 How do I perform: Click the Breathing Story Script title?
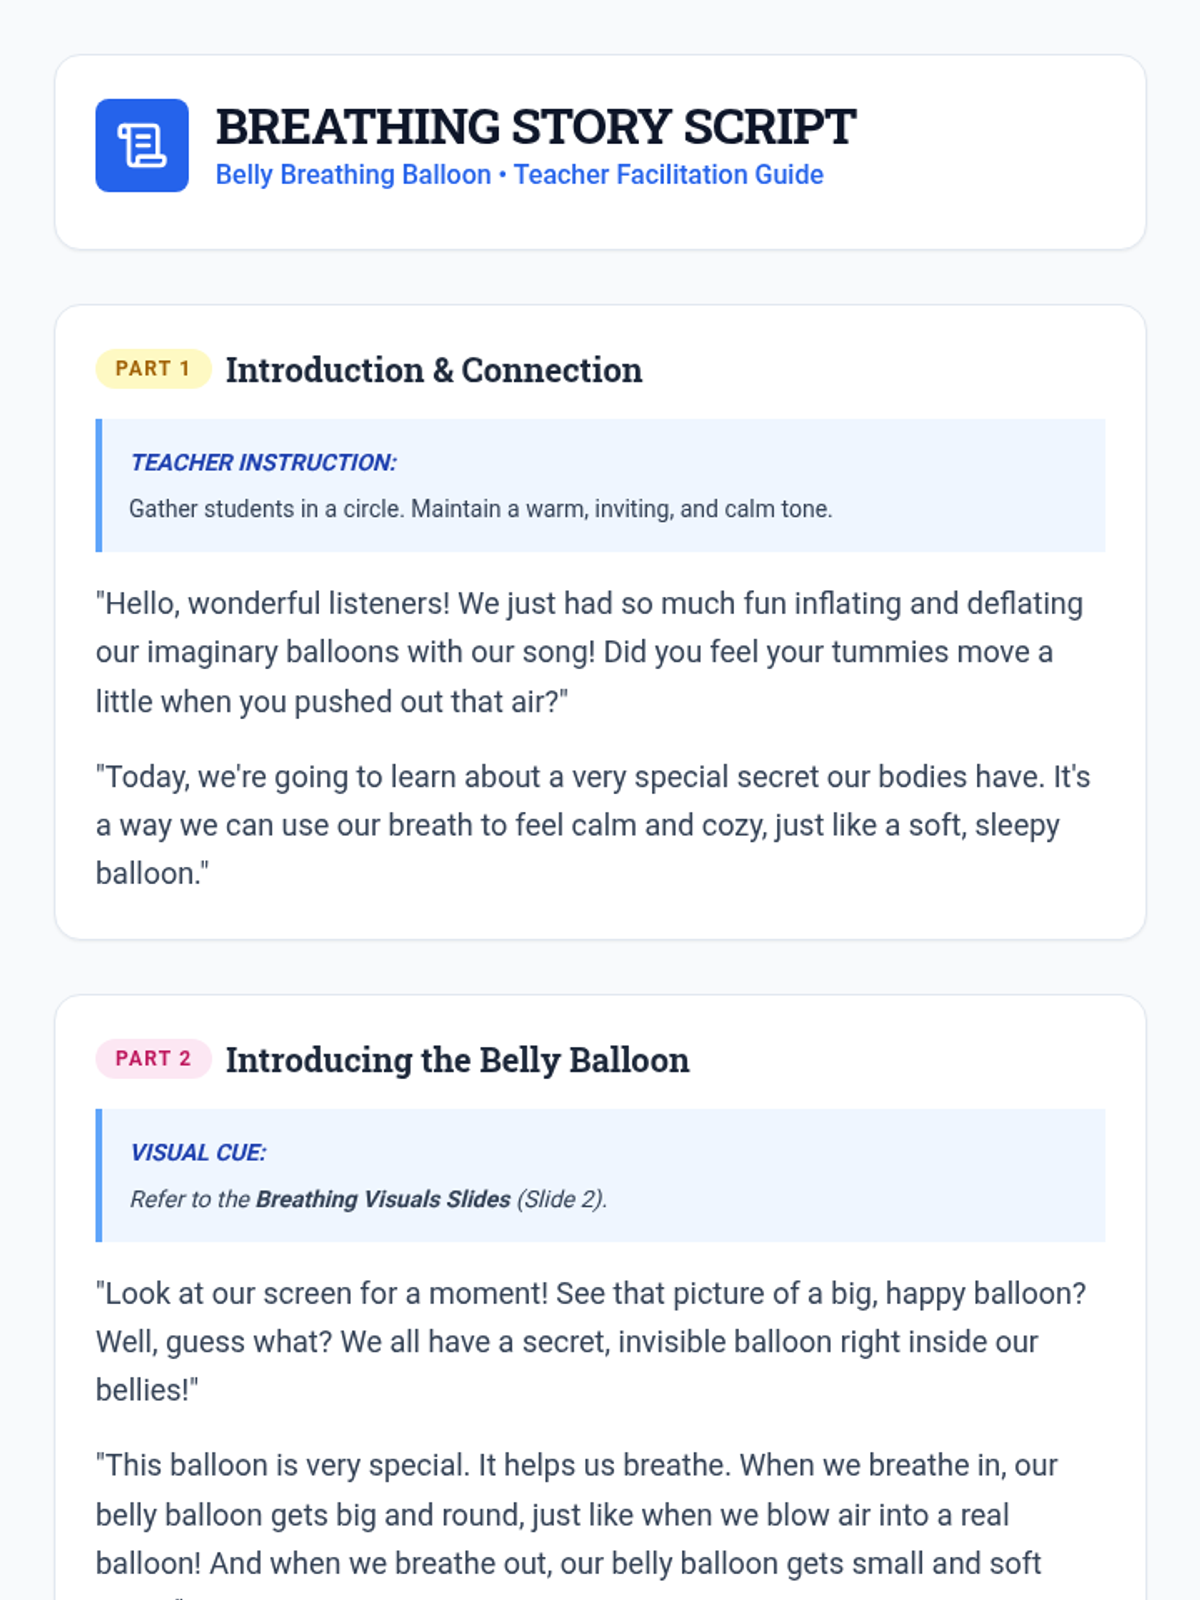tap(535, 127)
